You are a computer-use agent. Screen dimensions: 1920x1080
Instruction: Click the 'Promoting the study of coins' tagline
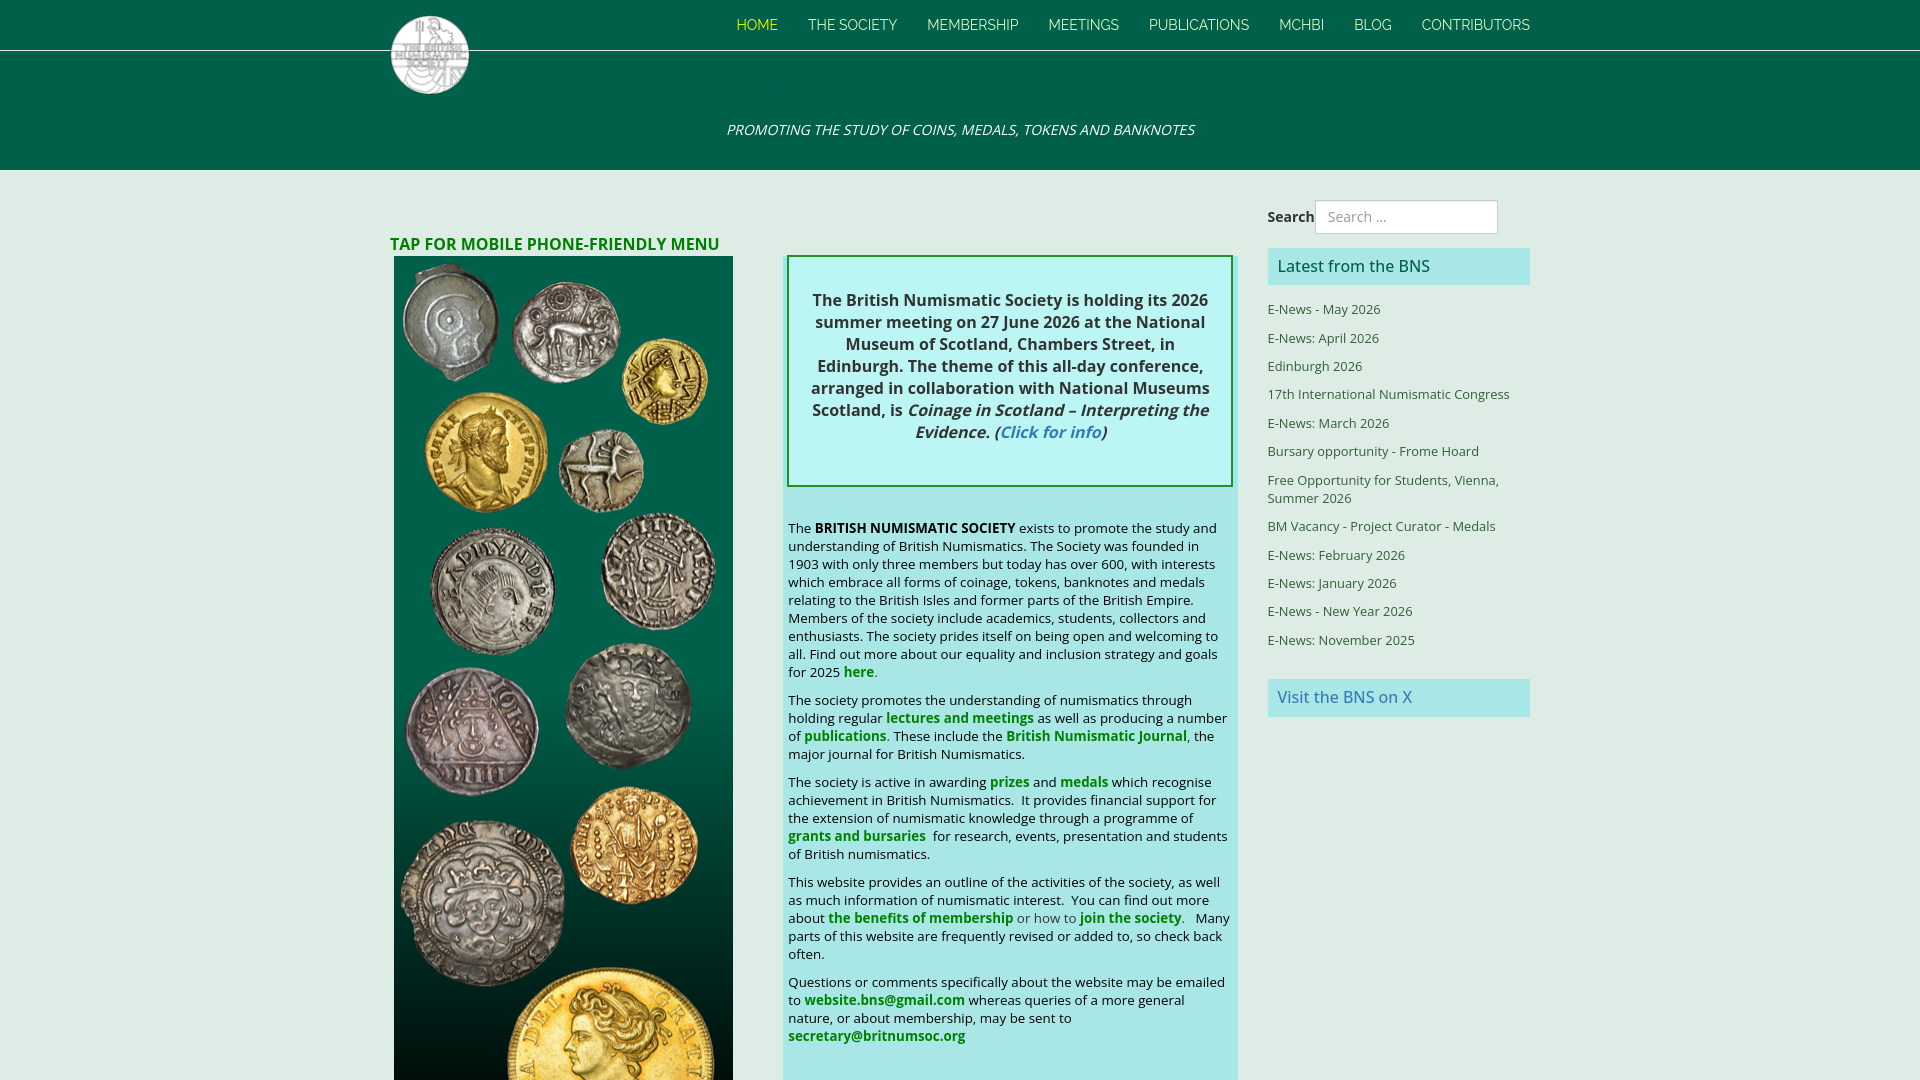(x=960, y=130)
